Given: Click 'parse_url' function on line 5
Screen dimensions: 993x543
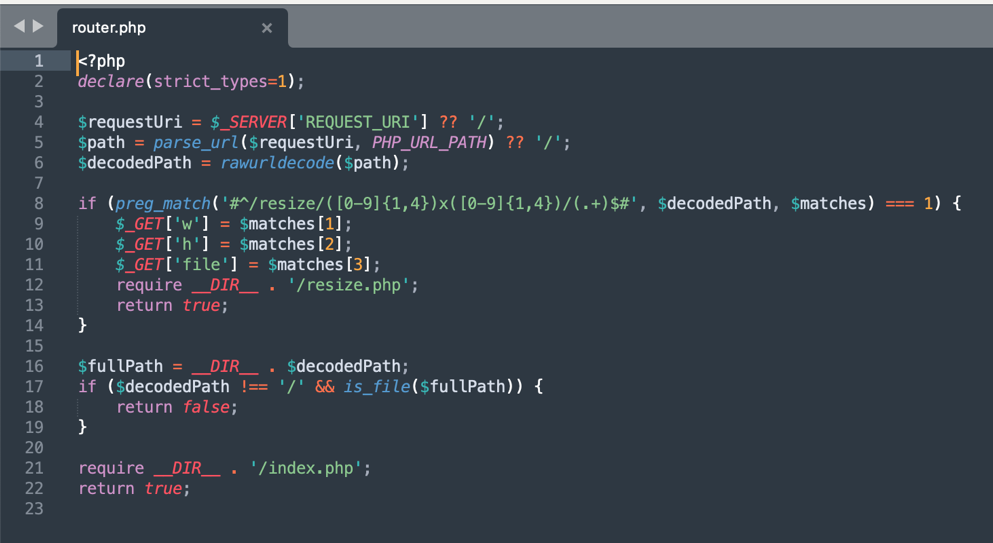Looking at the screenshot, I should [x=196, y=143].
